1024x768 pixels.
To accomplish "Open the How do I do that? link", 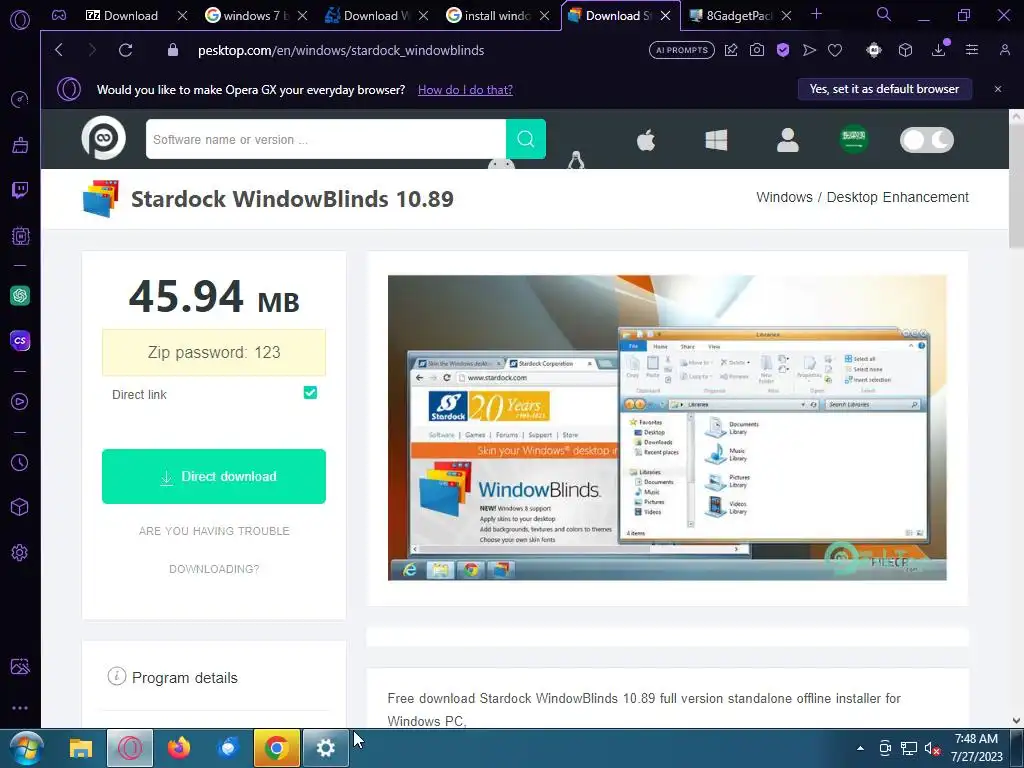I will [465, 89].
